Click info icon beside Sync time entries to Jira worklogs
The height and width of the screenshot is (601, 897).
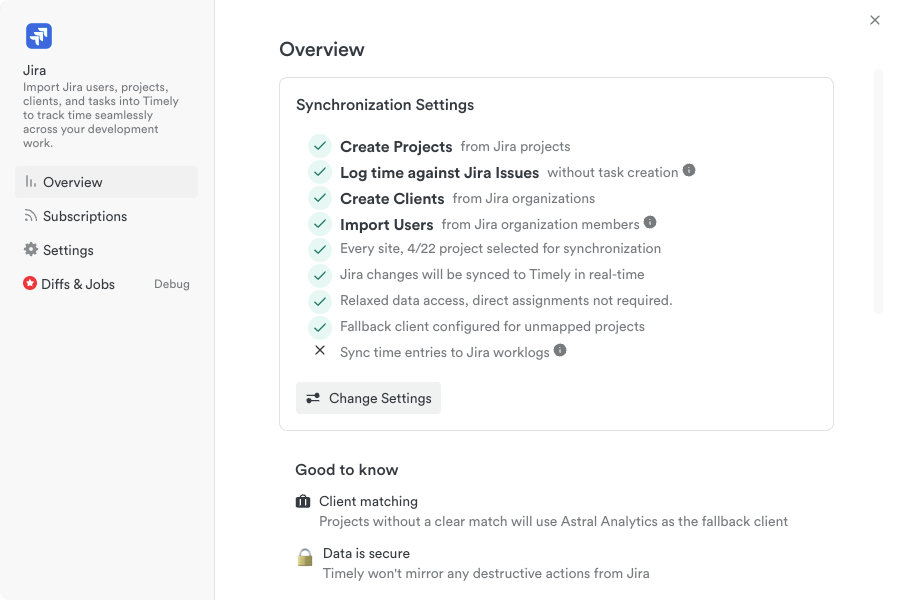pos(560,350)
